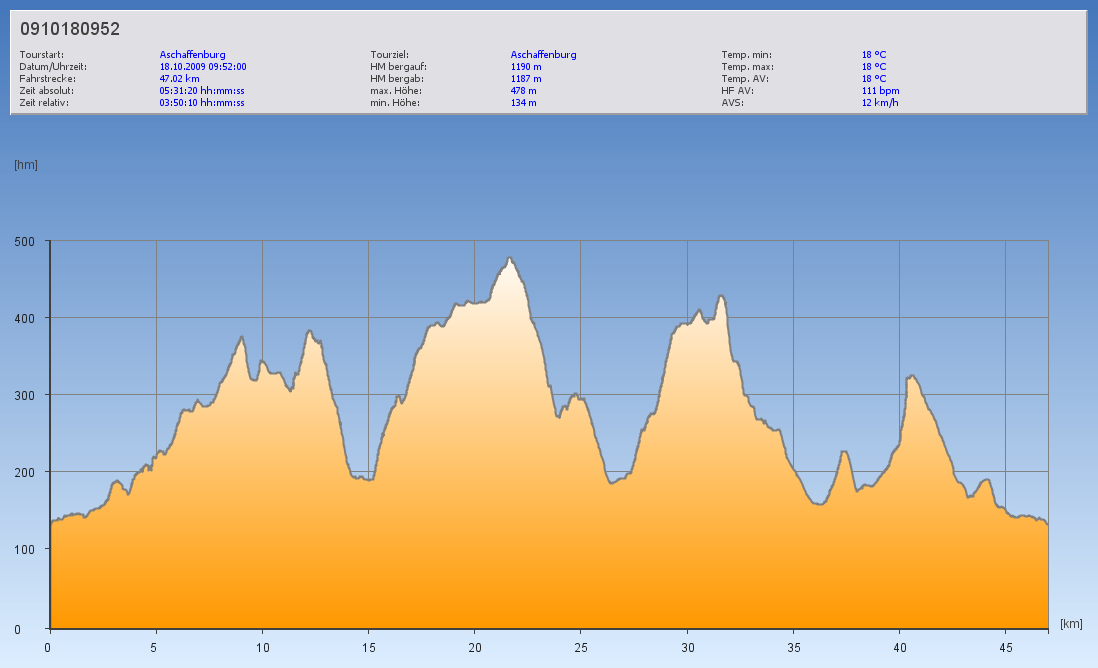Click the [km] horizontal axis unit label
This screenshot has width=1098, height=668.
click(x=1071, y=624)
